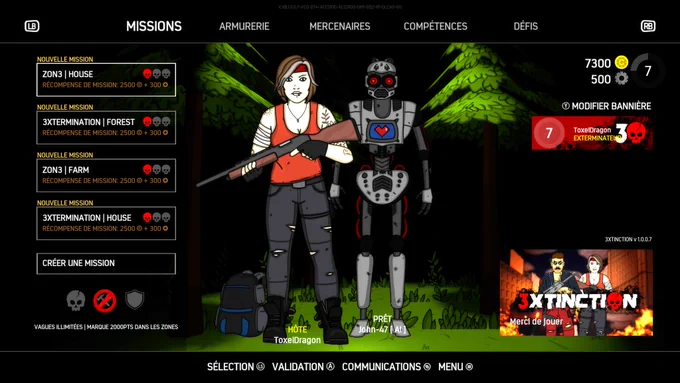Click the red skull banner emblem
The image size is (680, 383).
[636, 133]
